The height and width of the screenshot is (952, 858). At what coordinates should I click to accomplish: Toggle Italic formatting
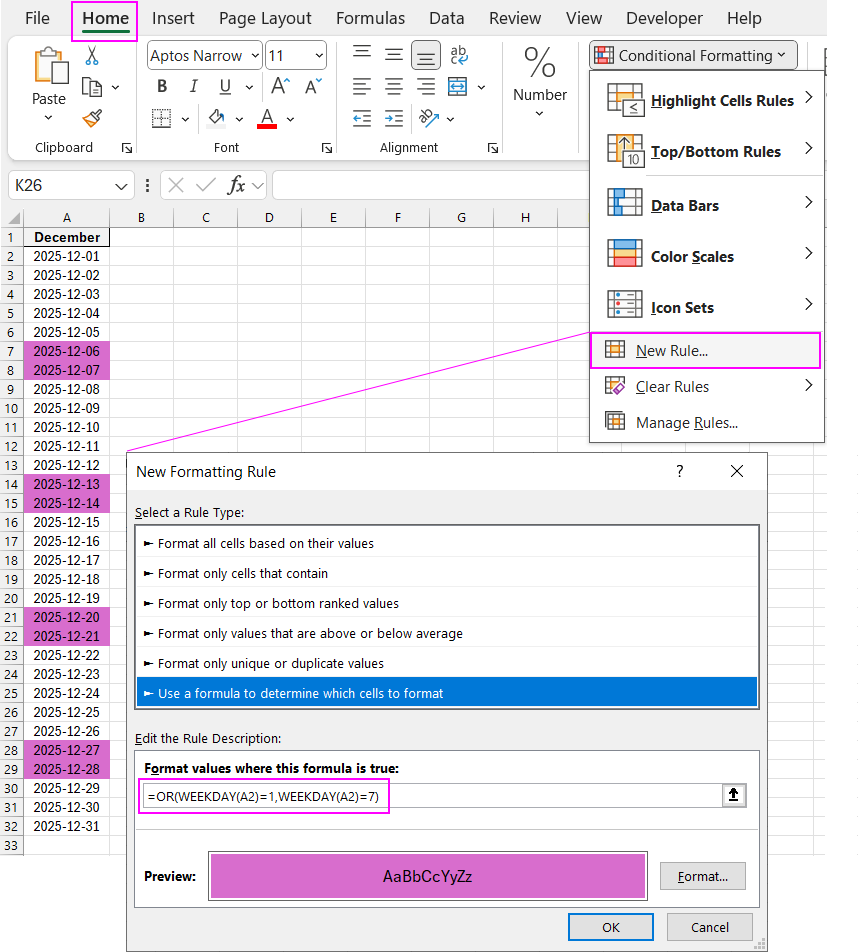pos(193,87)
